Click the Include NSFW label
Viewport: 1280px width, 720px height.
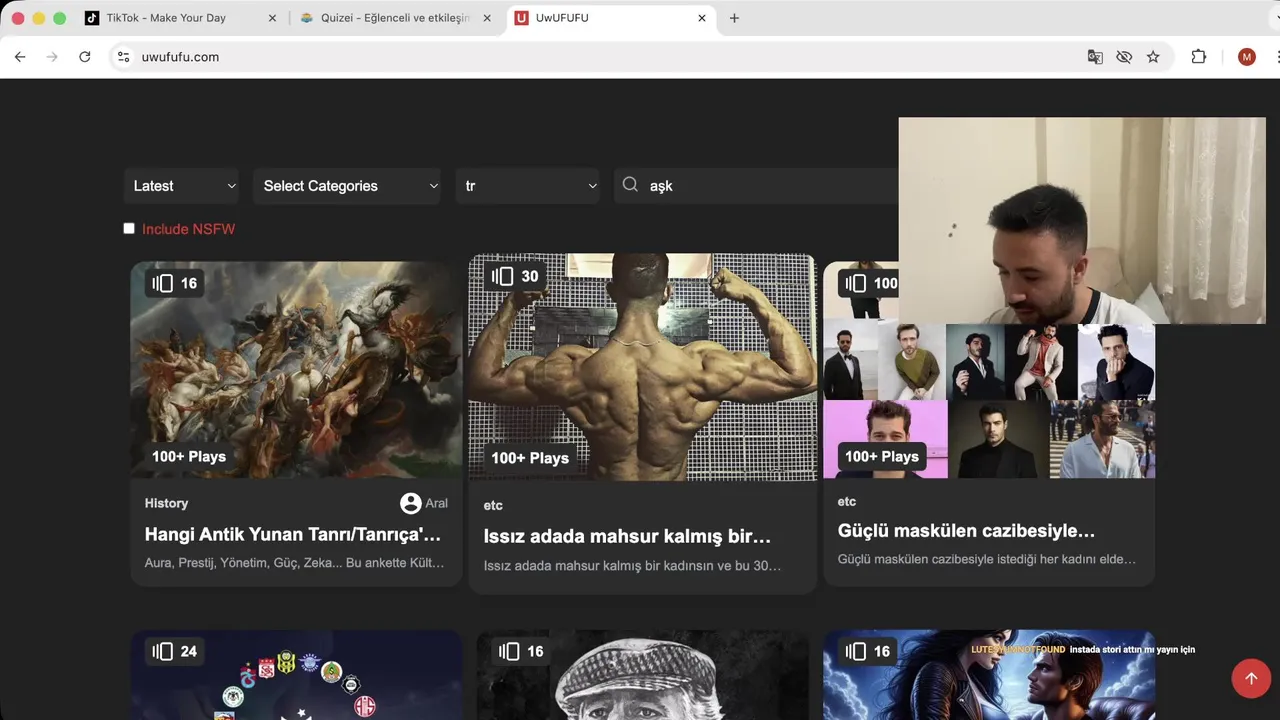[x=188, y=229]
